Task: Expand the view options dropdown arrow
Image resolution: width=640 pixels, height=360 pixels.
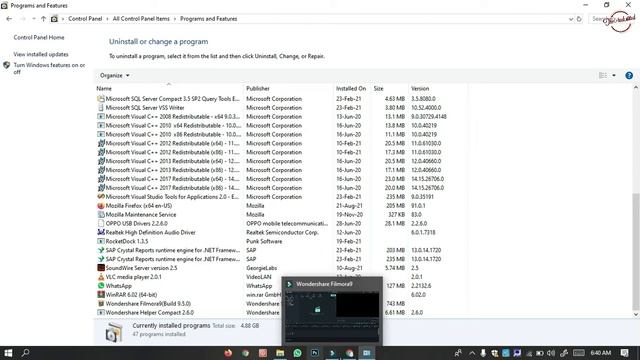Action: pyautogui.click(x=614, y=76)
